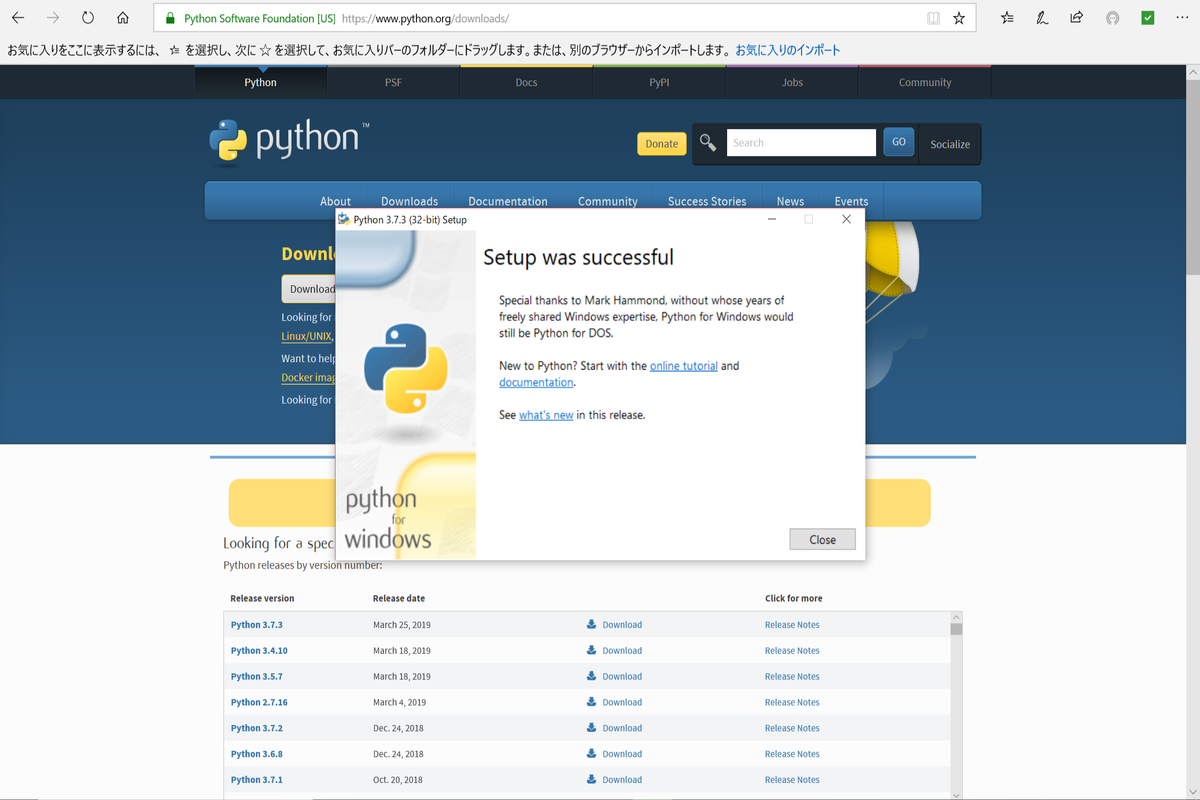Click the python.org logo
Image resolution: width=1200 pixels, height=800 pixels.
coord(289,141)
